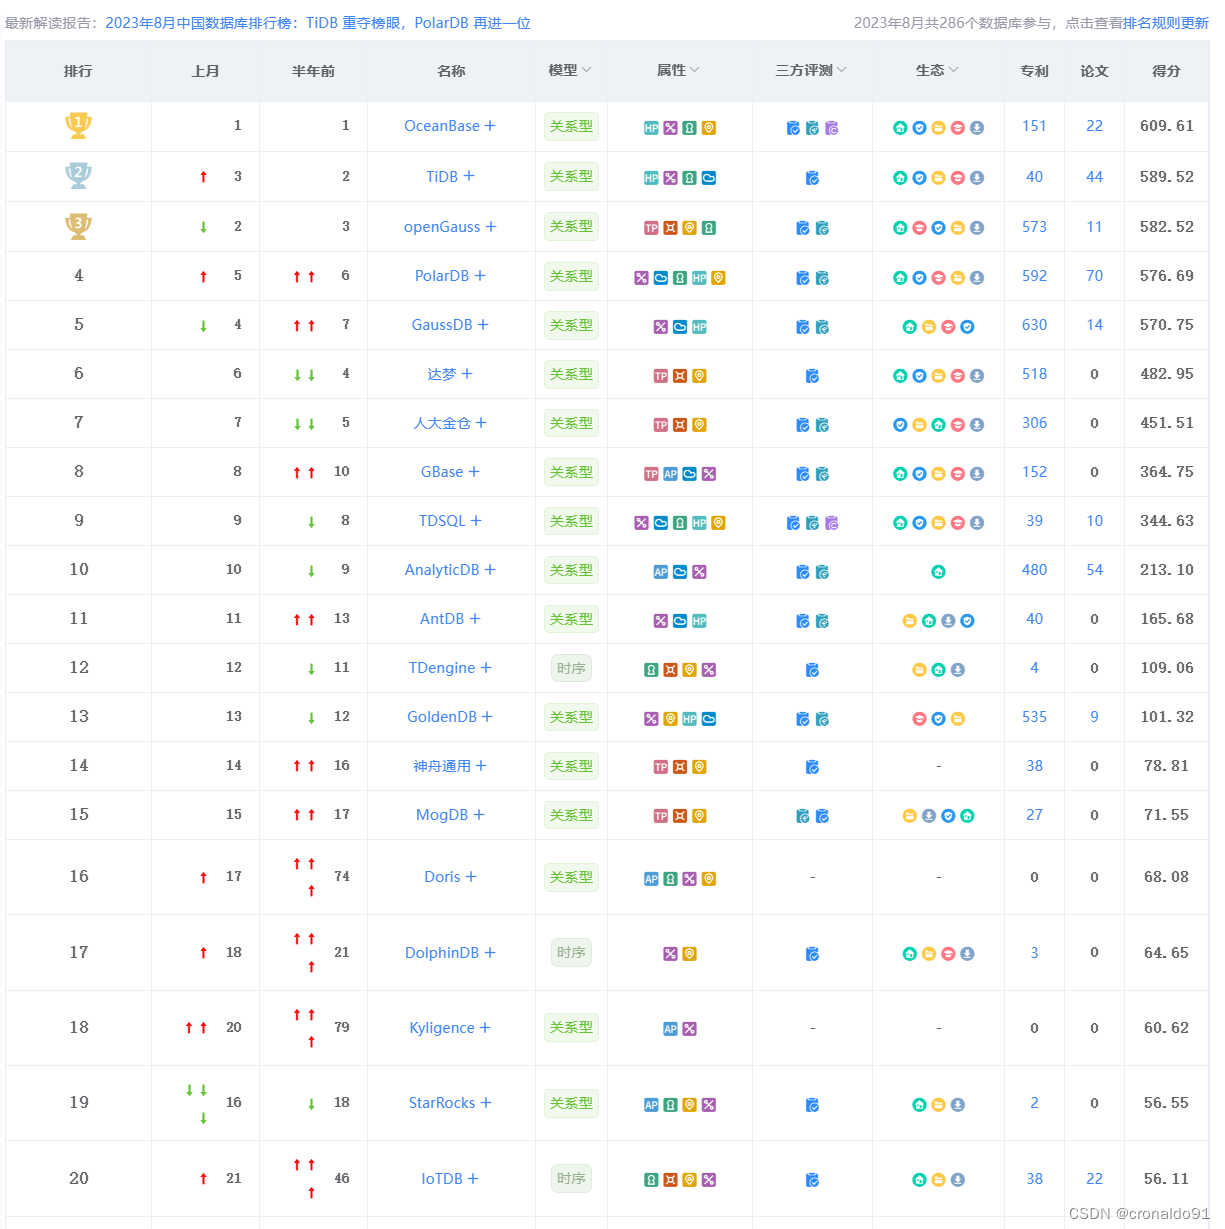Viewport: 1225px width, 1229px height.
Task: Click patent count 480 in AnalyticDB row
Action: pyautogui.click(x=1034, y=570)
